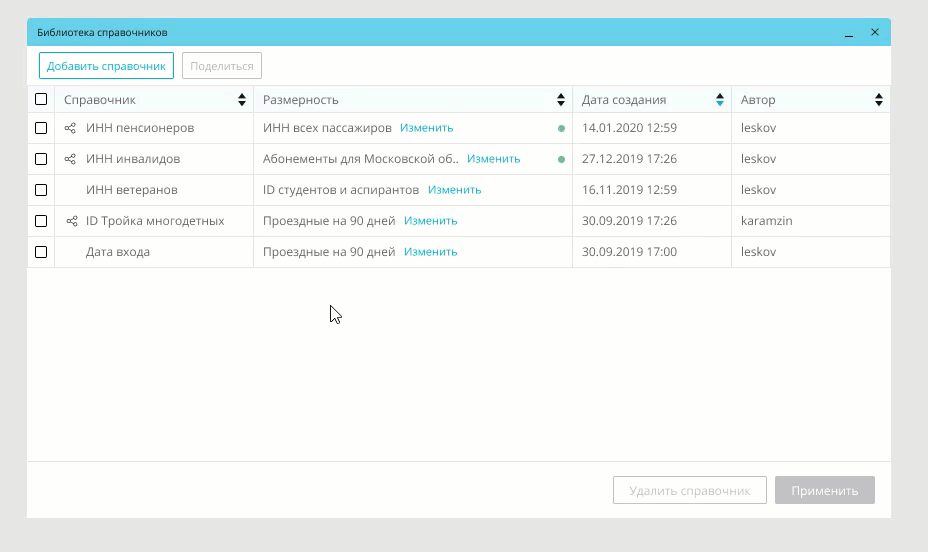Click the Добавить справочник button
Screen dimensions: 928x552
(x=106, y=66)
